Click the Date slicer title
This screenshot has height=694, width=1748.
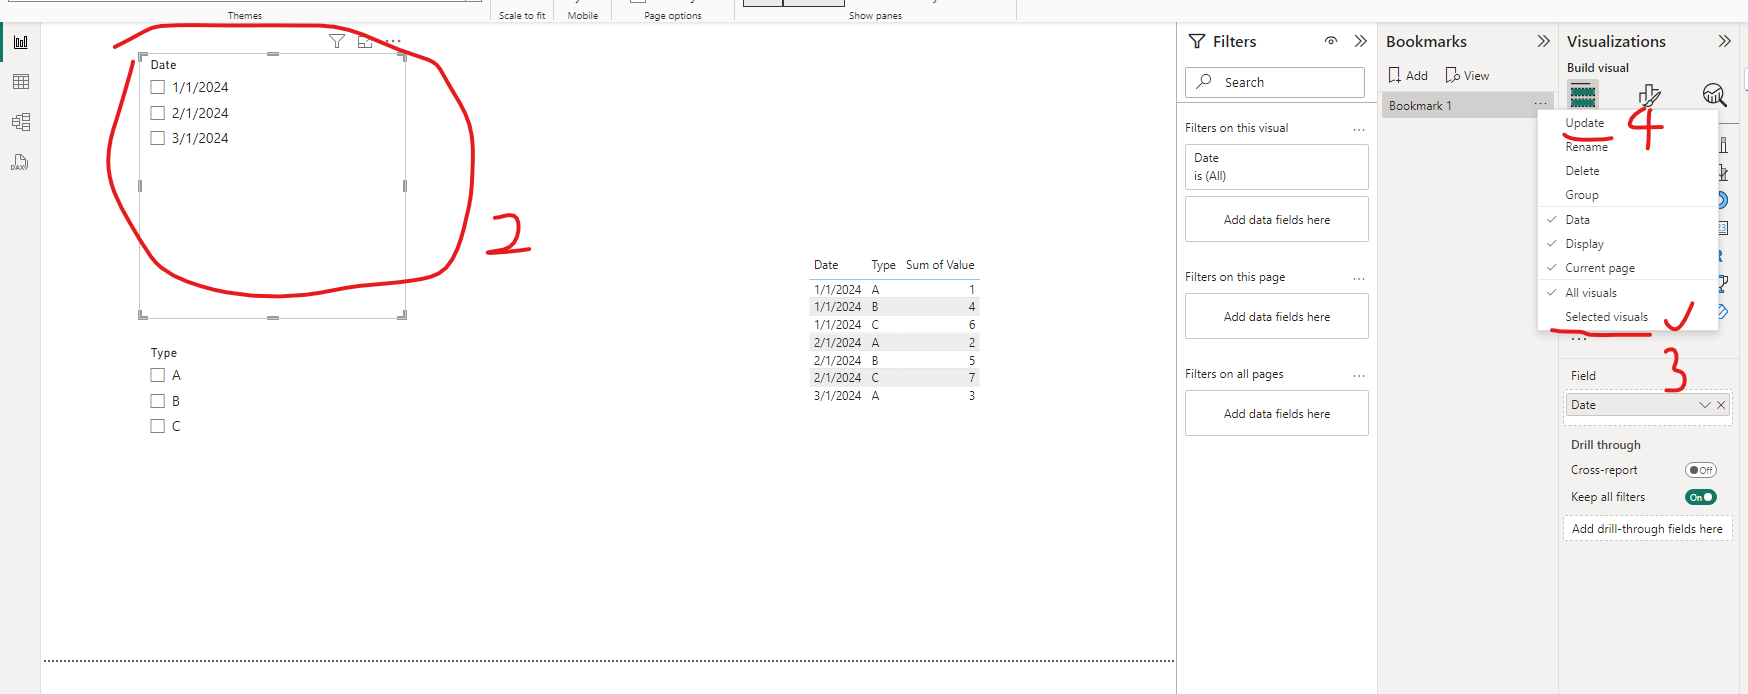[163, 65]
